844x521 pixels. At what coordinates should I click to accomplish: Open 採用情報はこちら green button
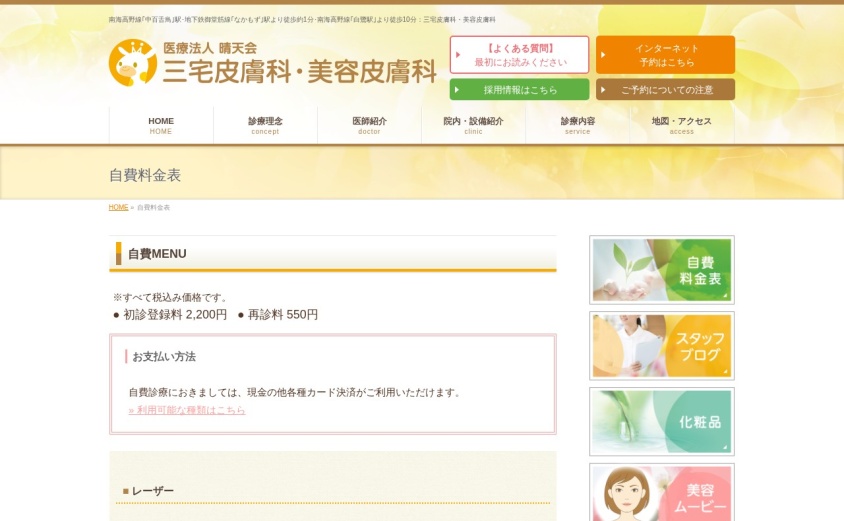[x=519, y=89]
